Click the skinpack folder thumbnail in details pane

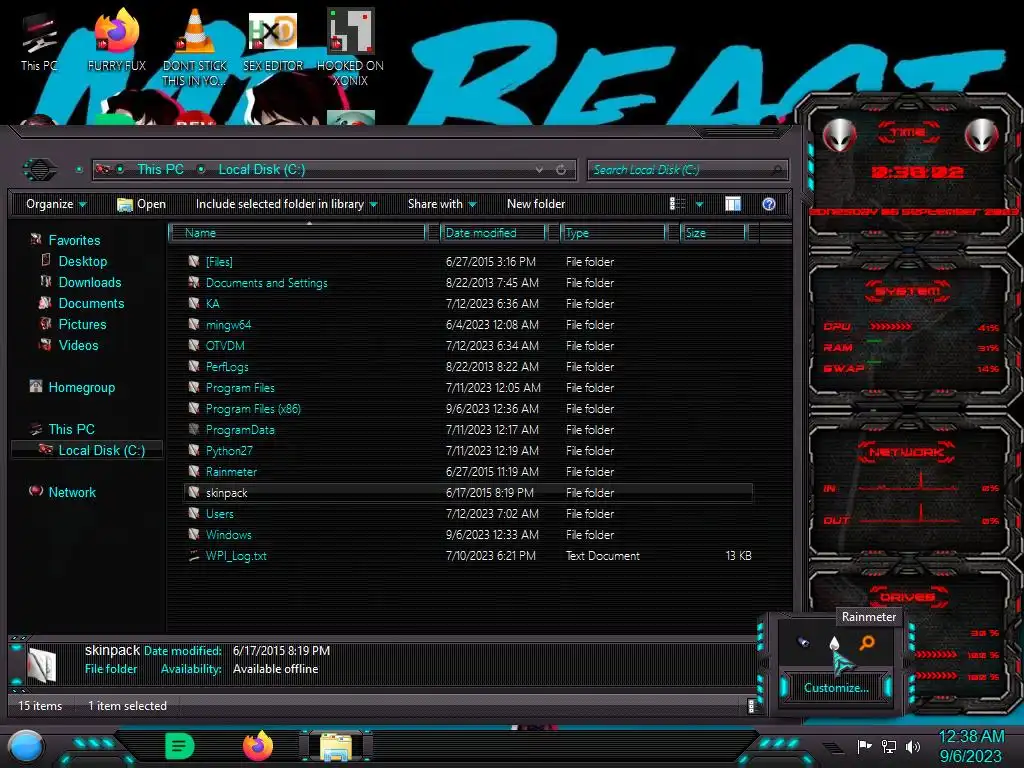(x=42, y=665)
